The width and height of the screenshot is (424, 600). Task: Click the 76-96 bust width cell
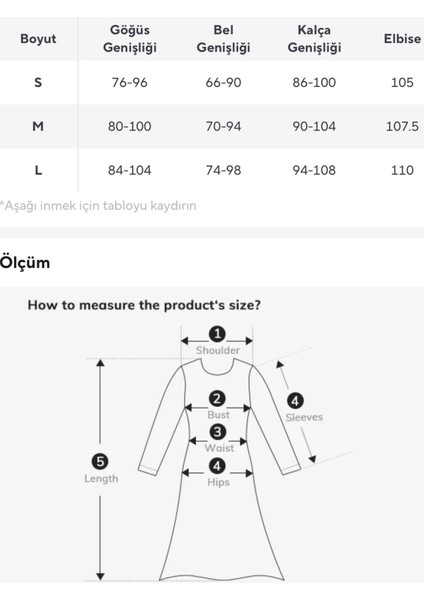point(130,82)
